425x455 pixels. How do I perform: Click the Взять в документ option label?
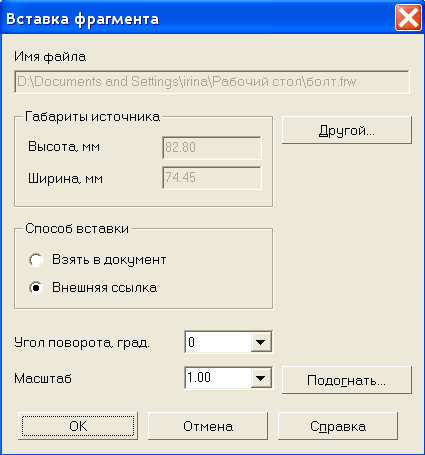[x=109, y=260]
